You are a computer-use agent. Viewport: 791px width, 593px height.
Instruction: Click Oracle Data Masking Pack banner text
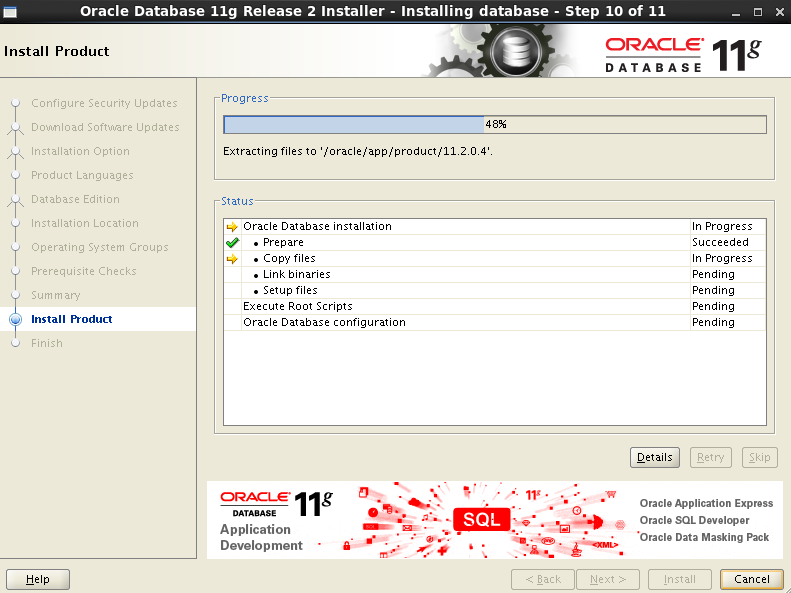(704, 538)
